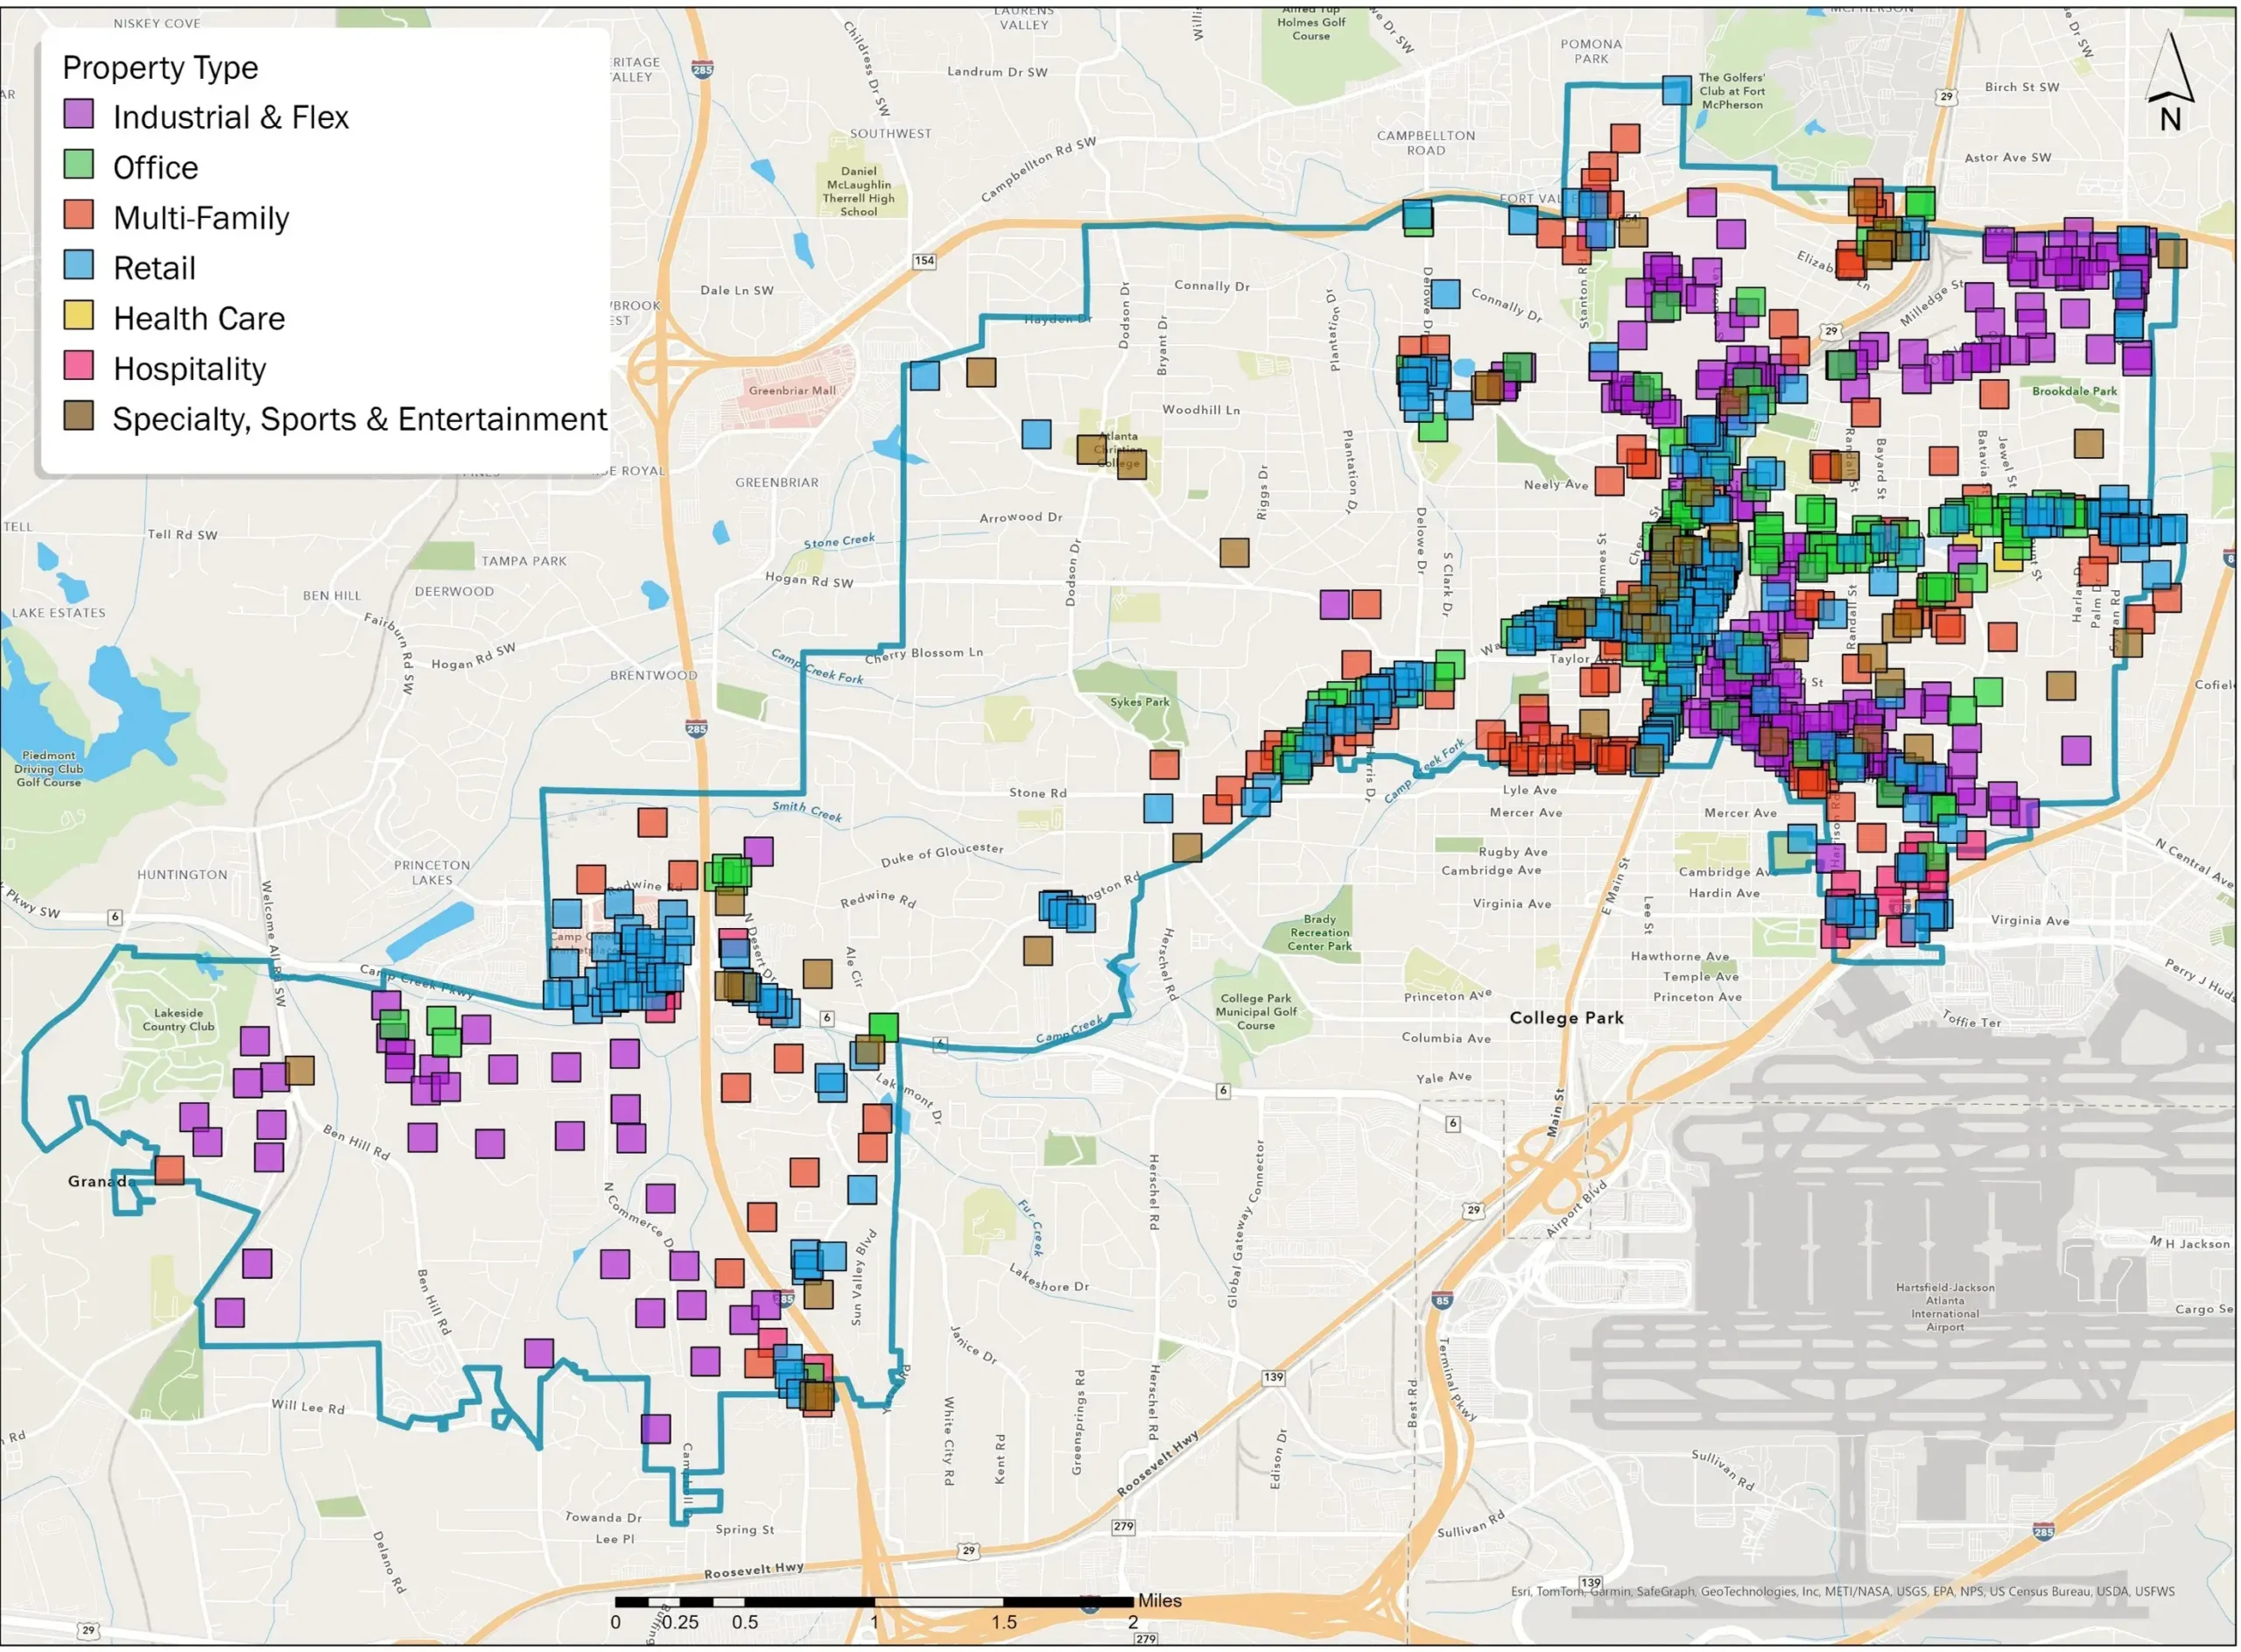Click the Miles scale bar
The height and width of the screenshot is (1652, 2241).
(x=875, y=1602)
